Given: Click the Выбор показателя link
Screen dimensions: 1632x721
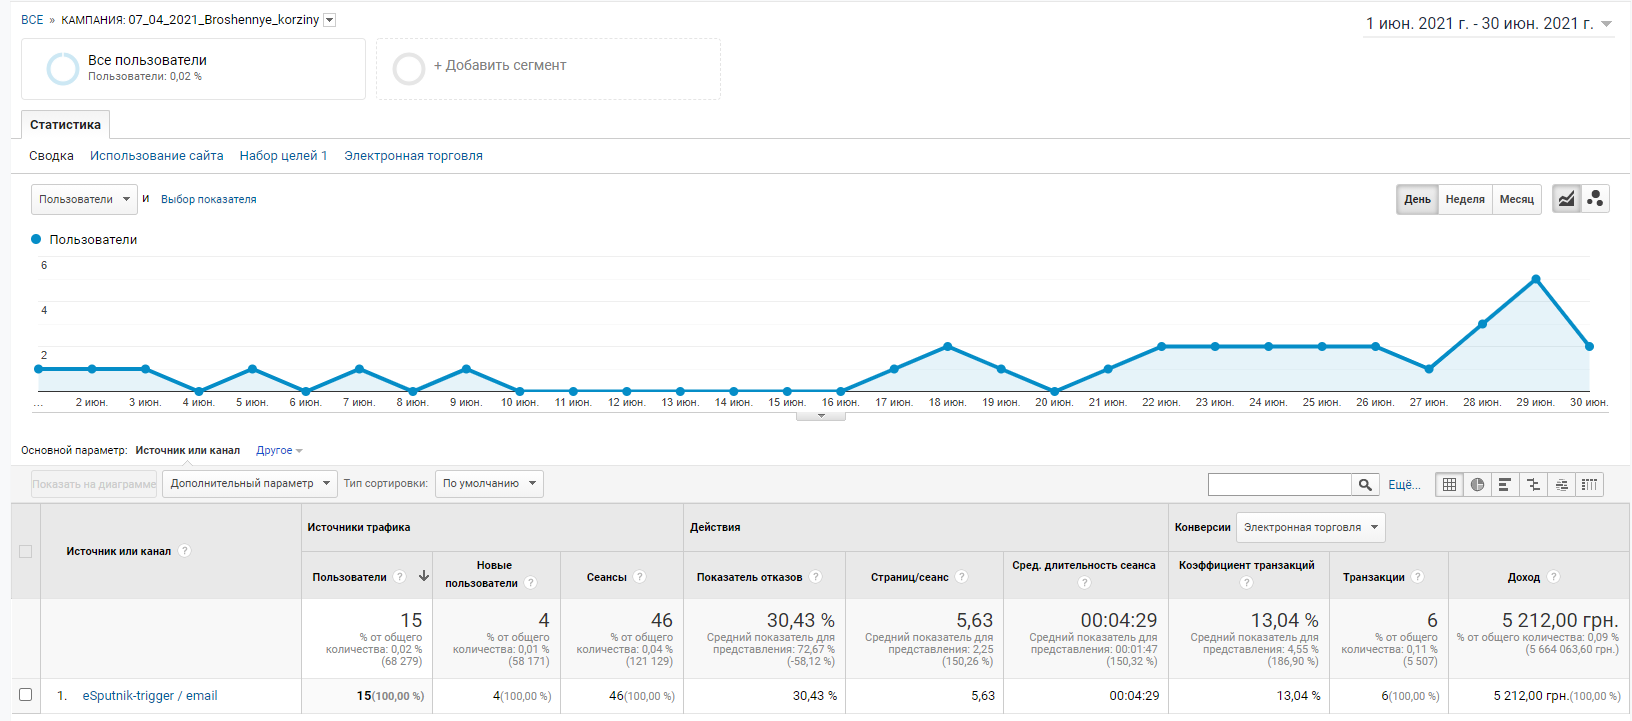Looking at the screenshot, I should (x=208, y=199).
